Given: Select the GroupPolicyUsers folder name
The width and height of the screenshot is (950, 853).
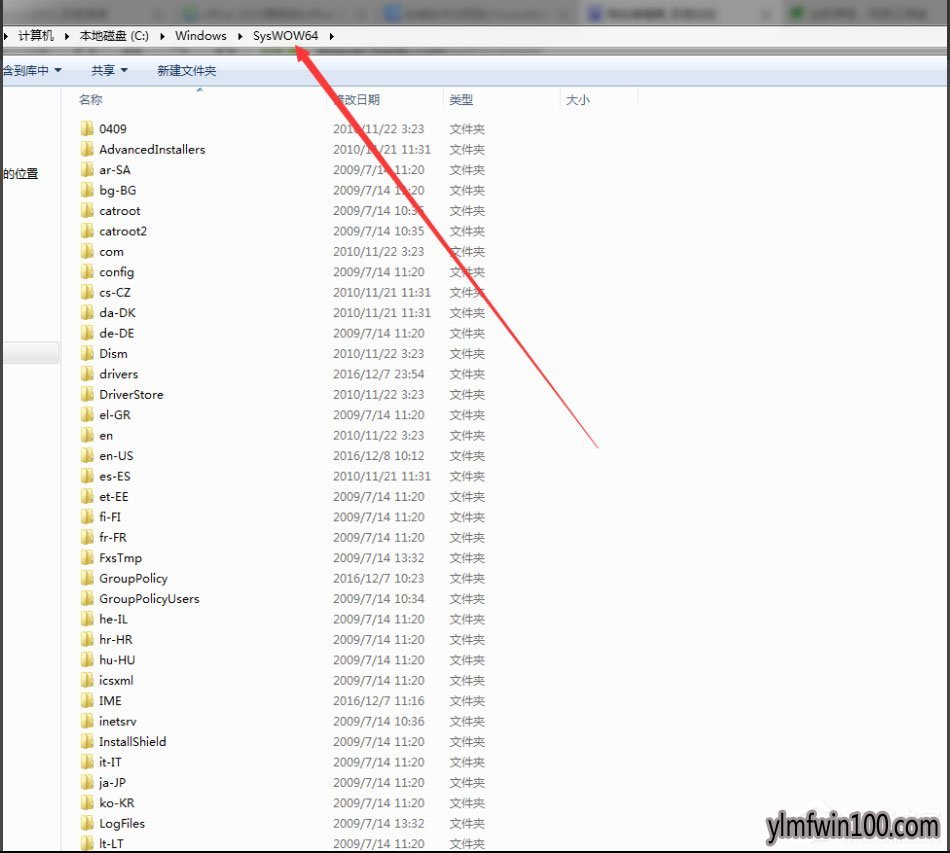Looking at the screenshot, I should pyautogui.click(x=149, y=599).
